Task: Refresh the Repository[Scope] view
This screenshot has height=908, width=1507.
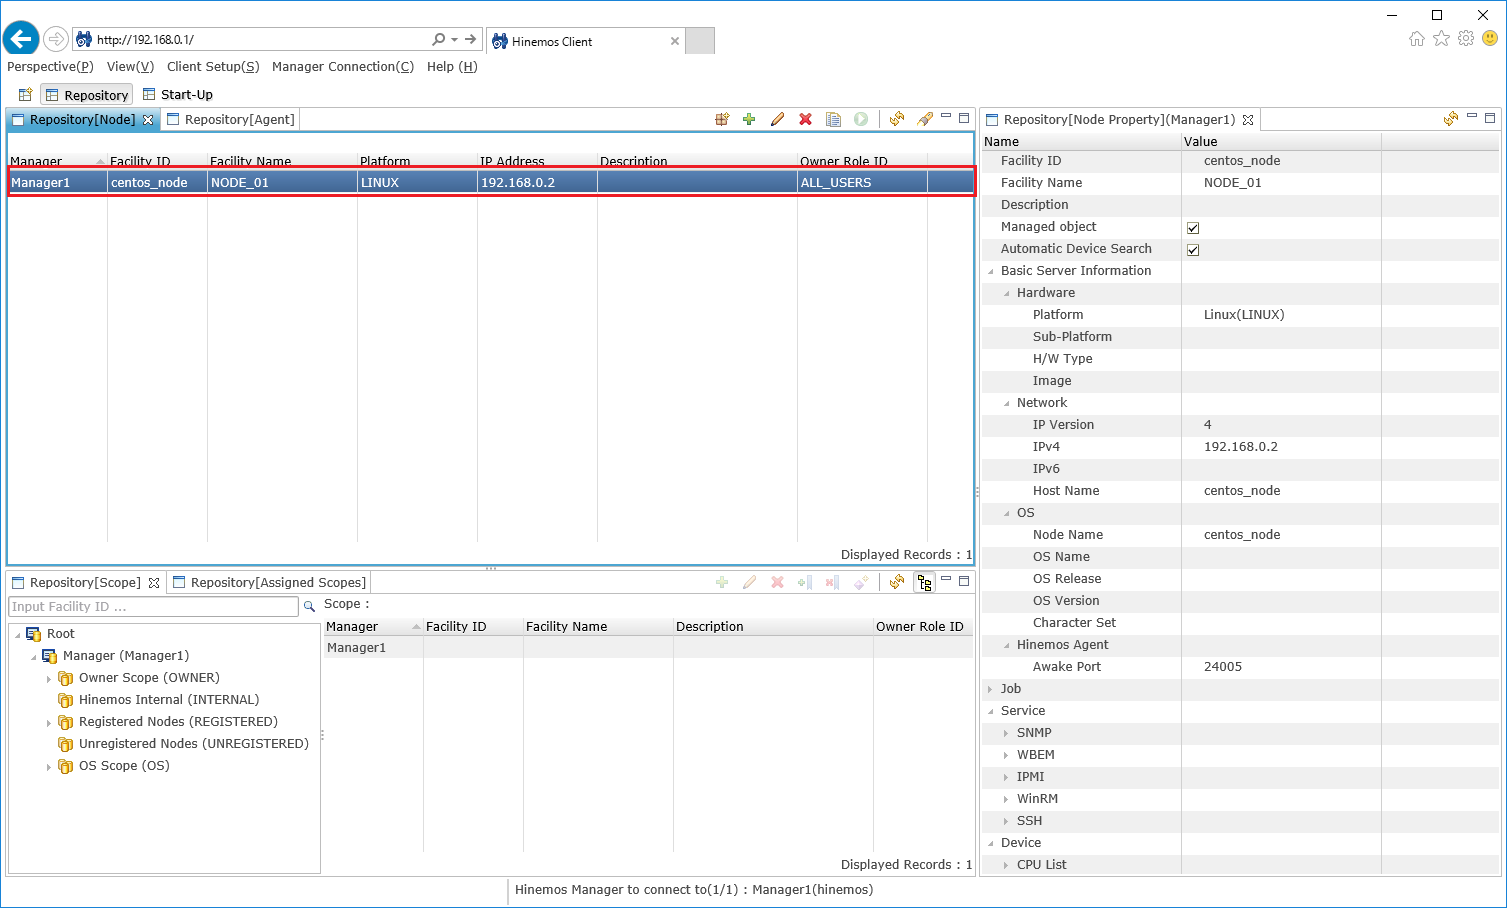Action: [897, 582]
